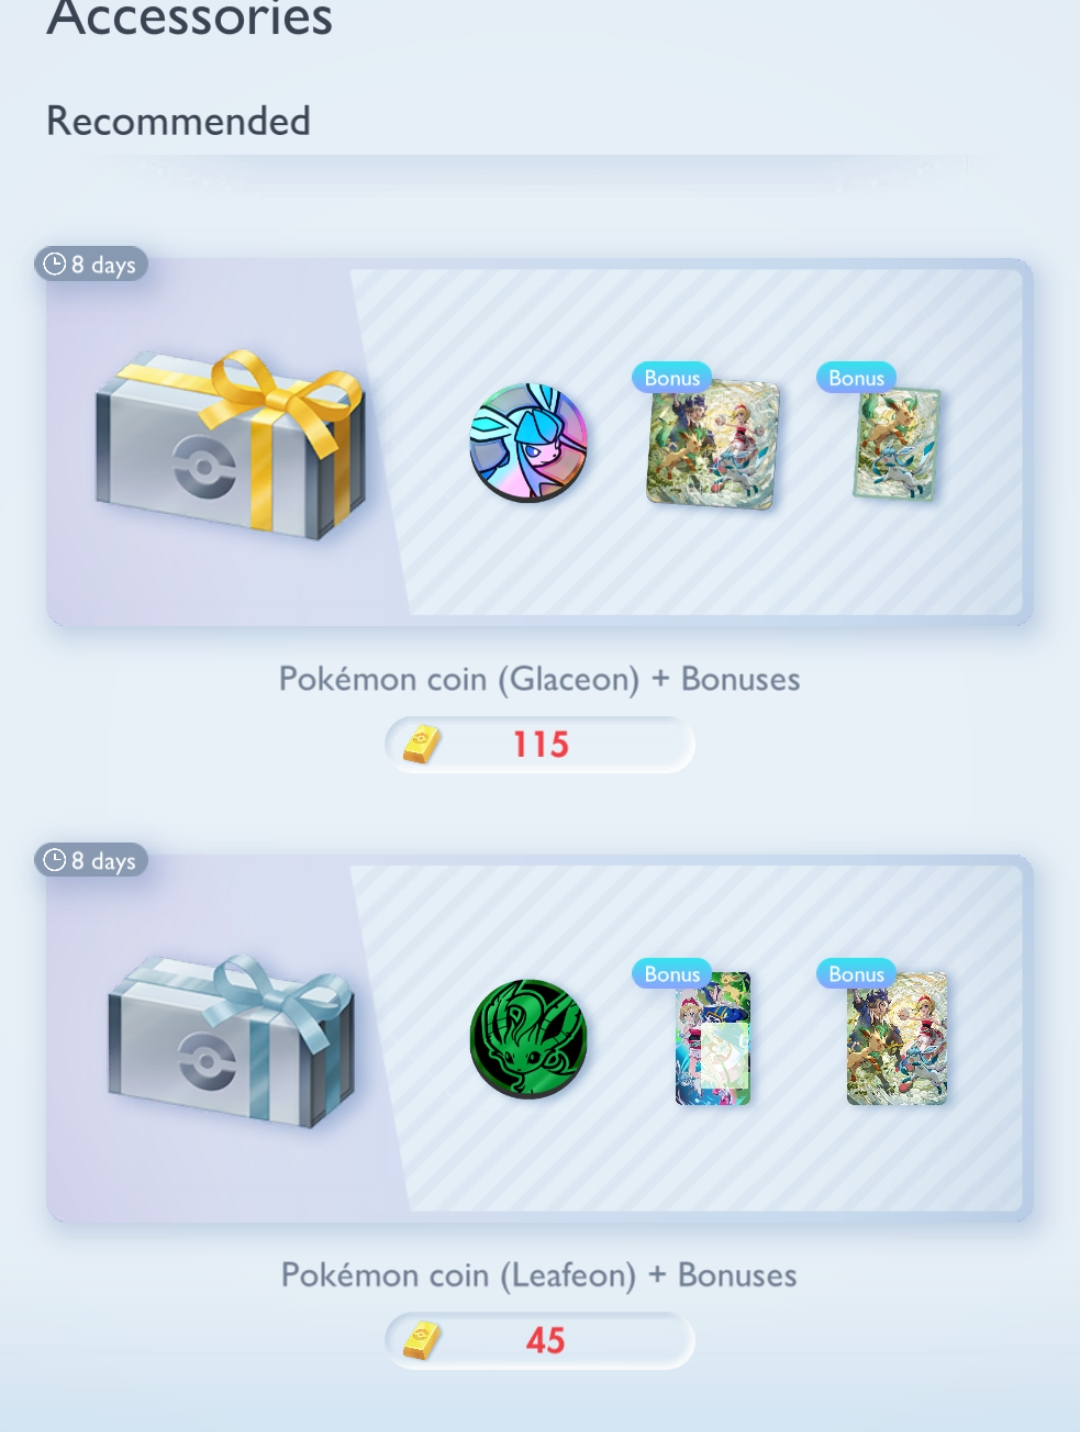This screenshot has width=1080, height=1432.
Task: Tap the 8 days timer on Glaceon bundle
Action: (91, 264)
